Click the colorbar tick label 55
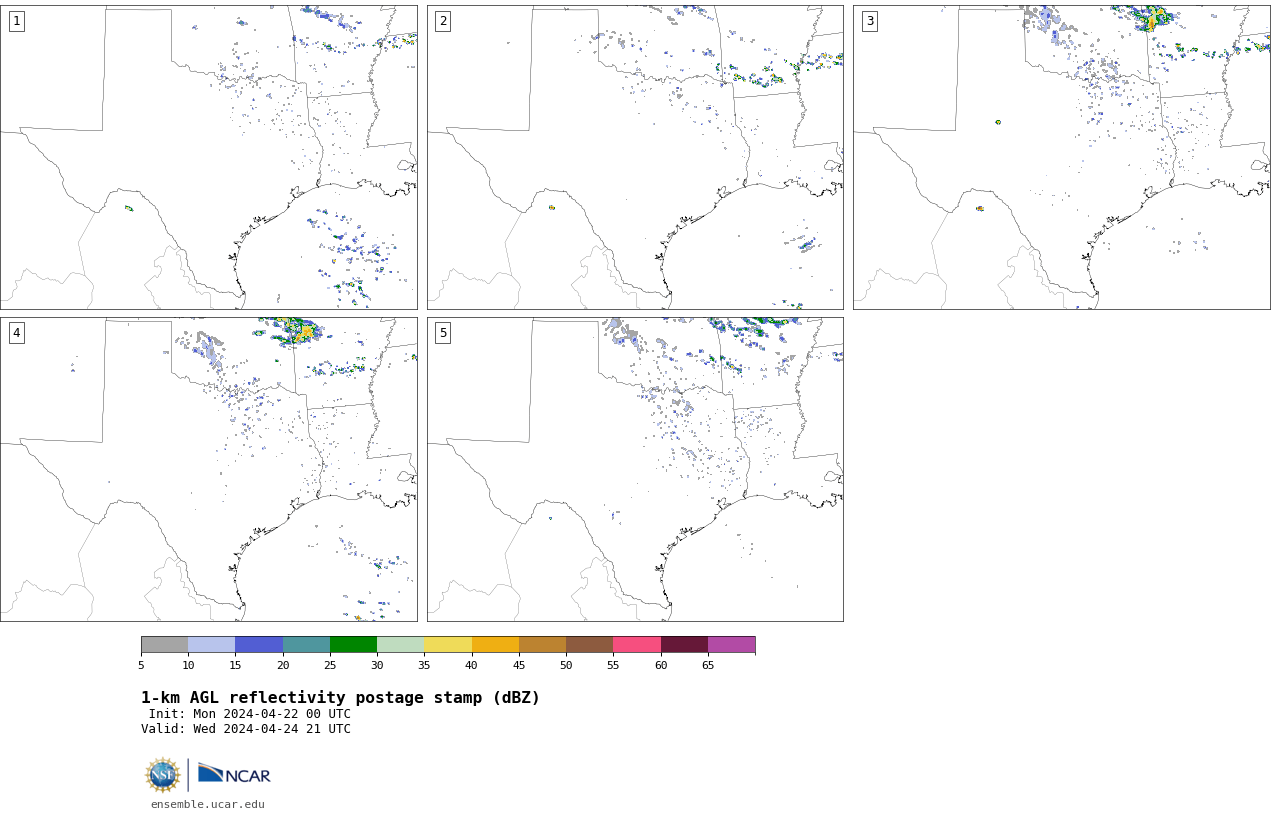The width and height of the screenshot is (1280, 815). point(613,665)
